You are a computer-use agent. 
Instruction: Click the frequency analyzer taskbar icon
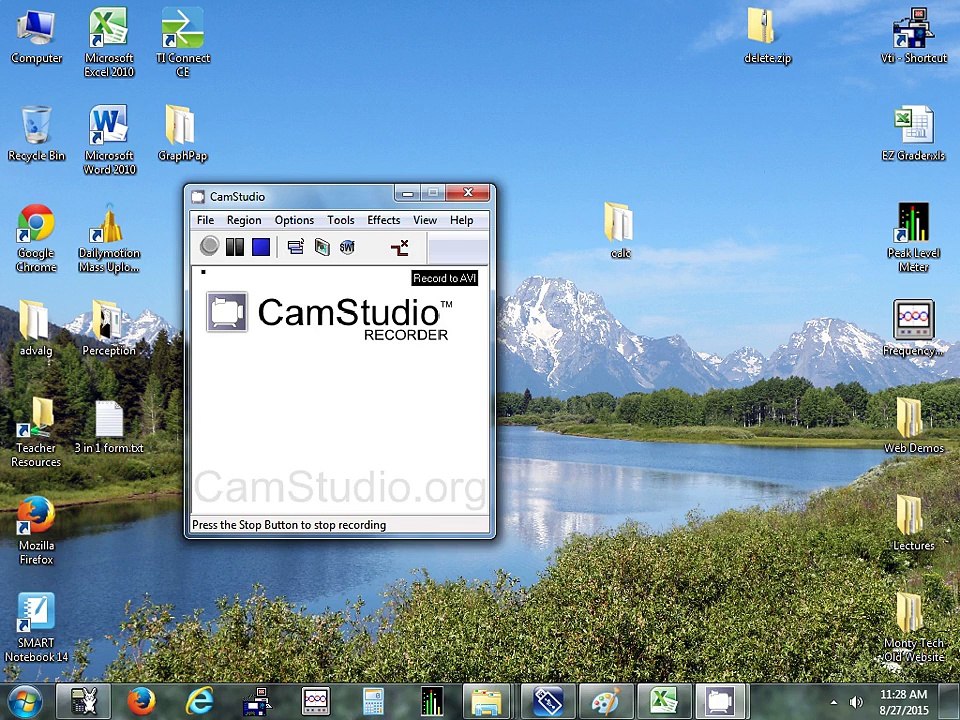[315, 701]
